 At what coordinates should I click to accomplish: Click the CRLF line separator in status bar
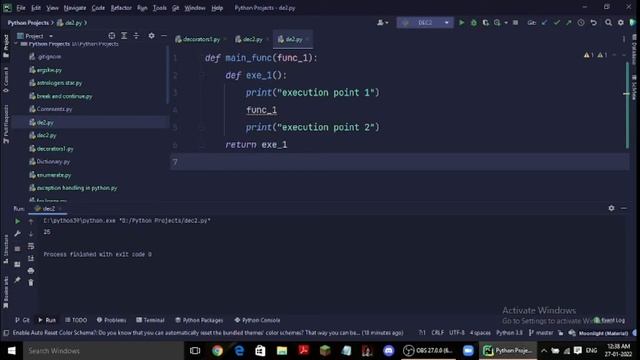pyautogui.click(x=437, y=333)
